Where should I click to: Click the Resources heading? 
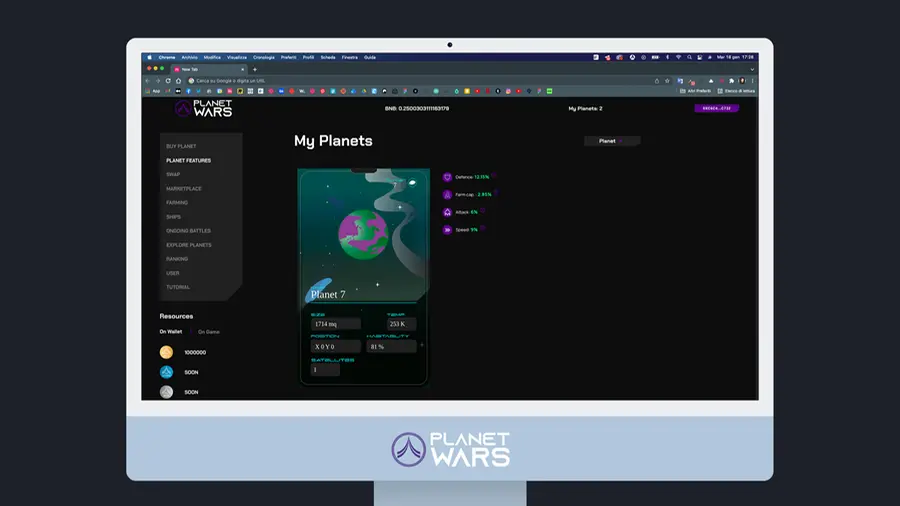point(176,316)
